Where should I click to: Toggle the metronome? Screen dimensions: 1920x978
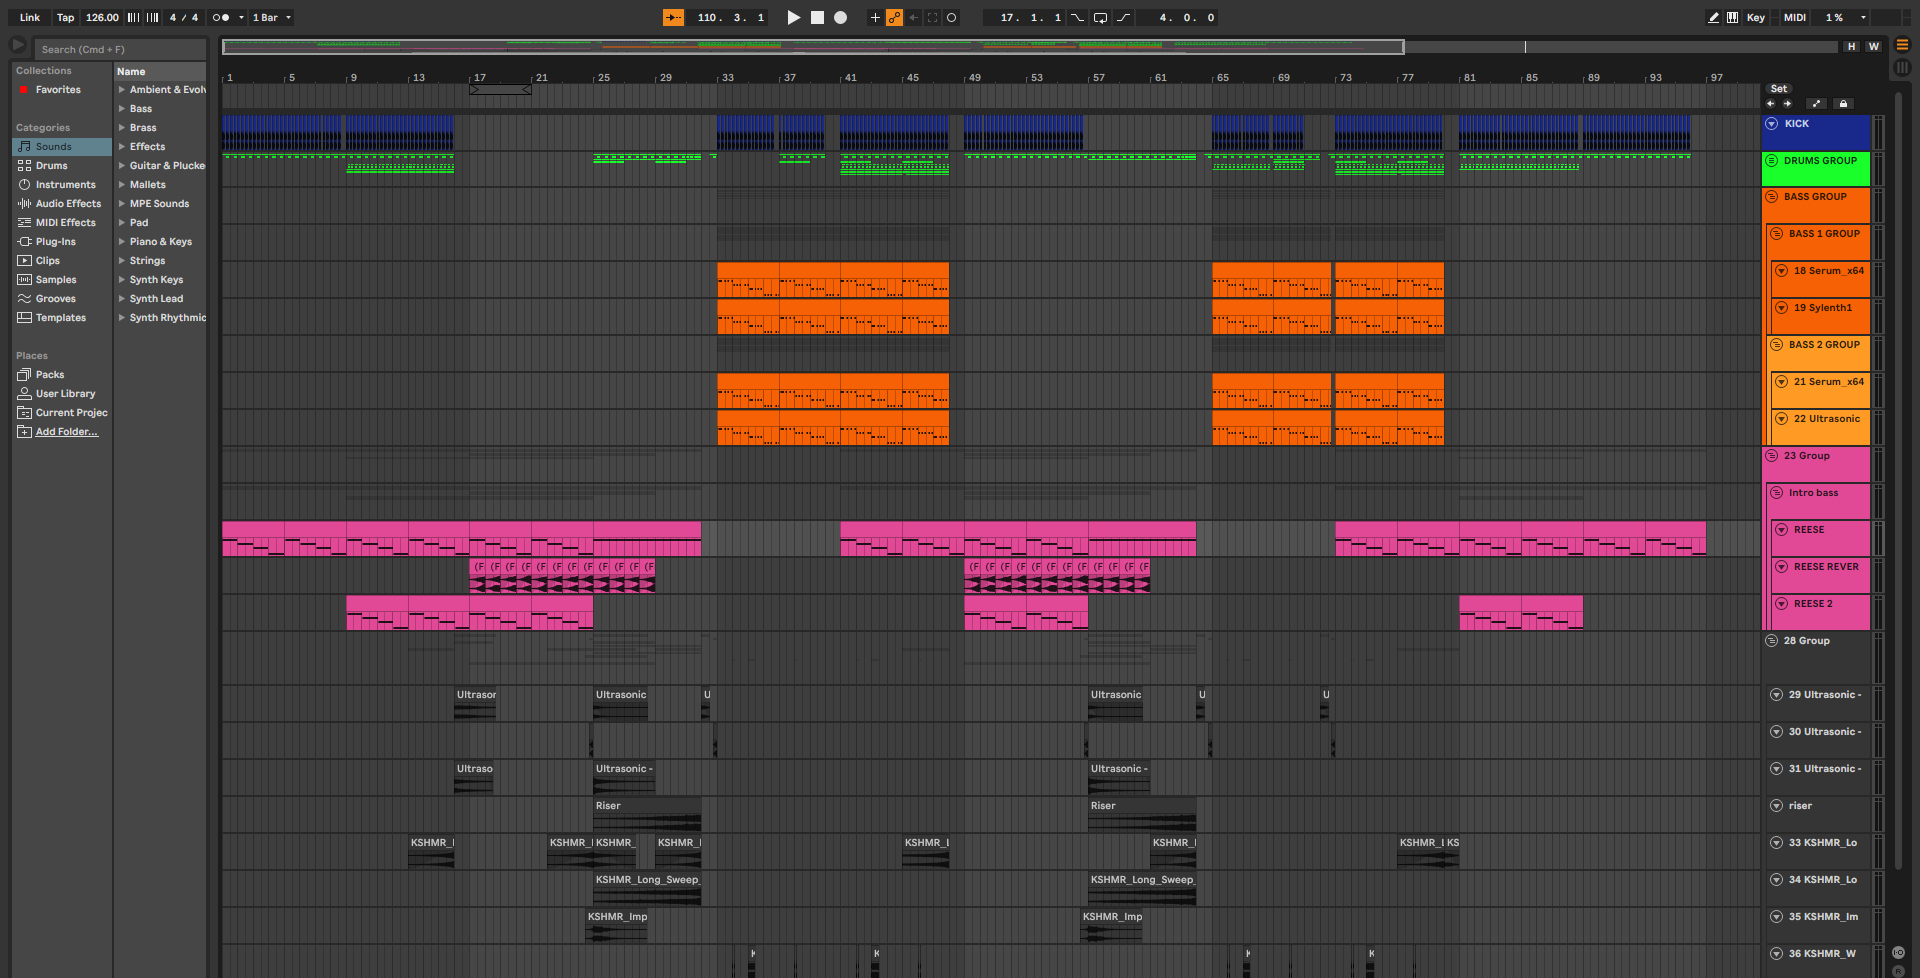(x=221, y=17)
